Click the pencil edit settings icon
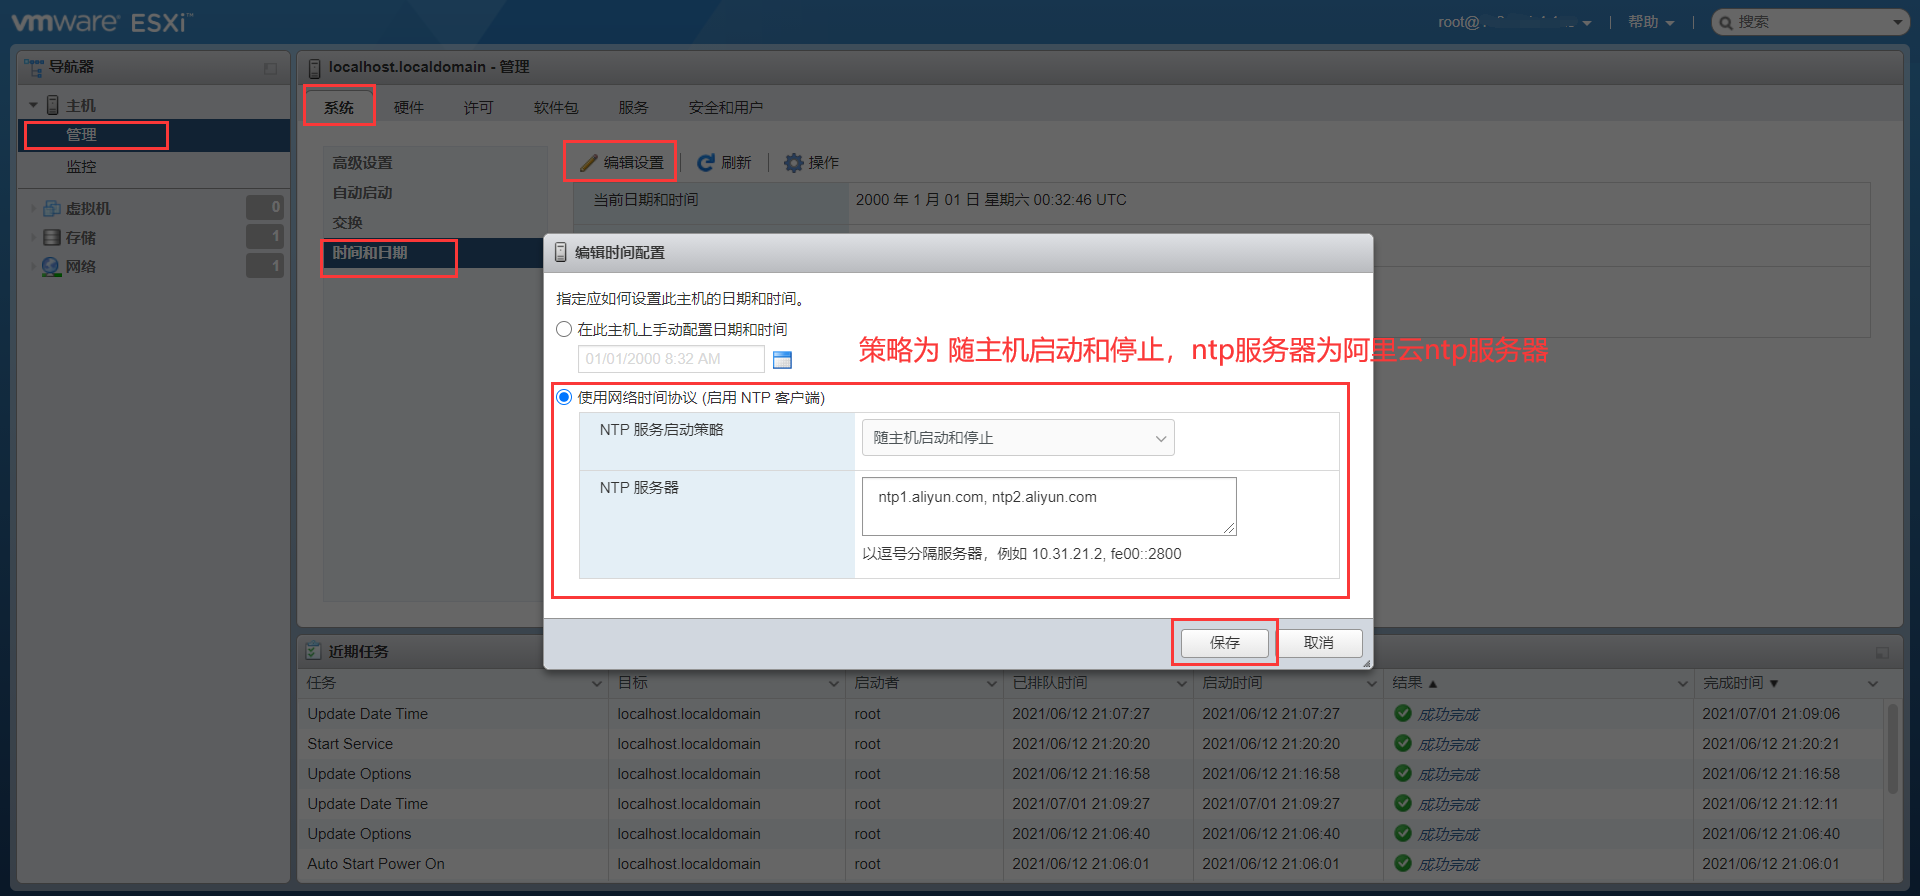The height and width of the screenshot is (896, 1920). click(589, 163)
